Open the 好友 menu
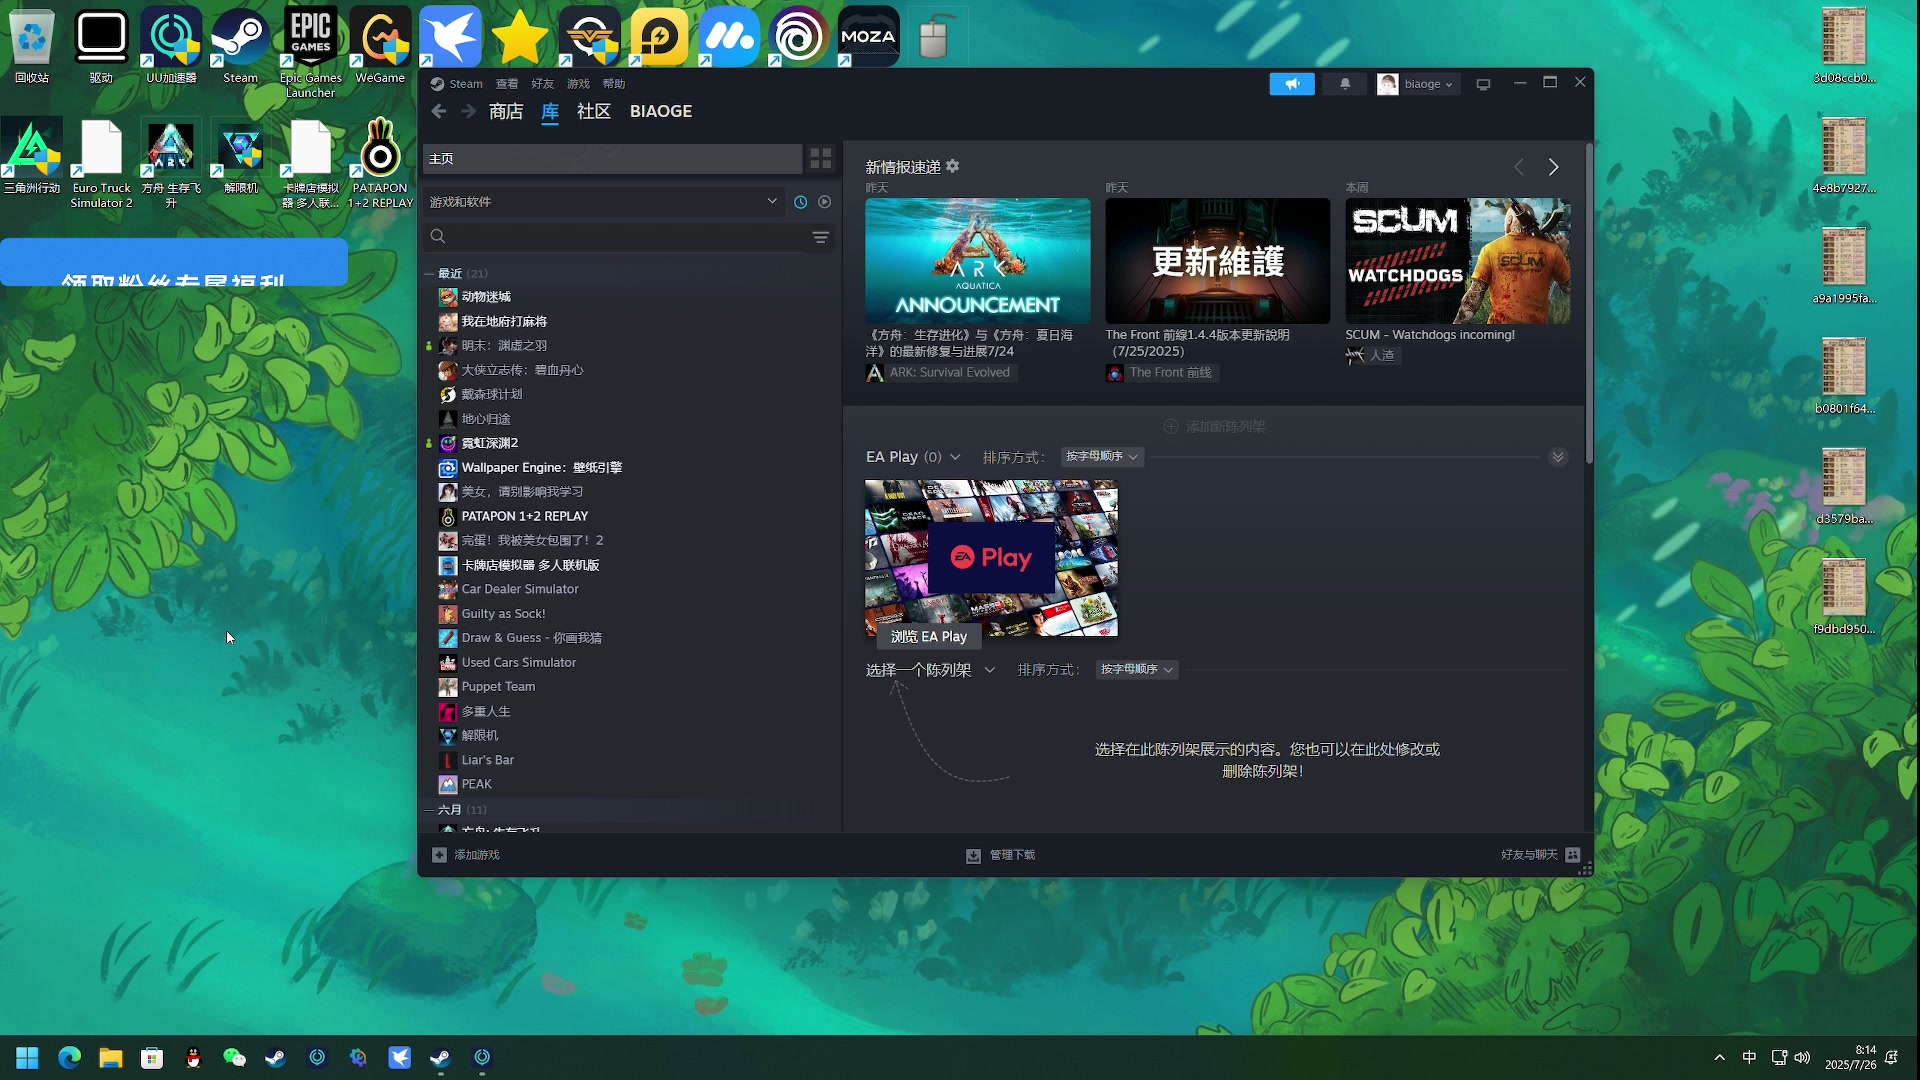This screenshot has width=1920, height=1080. [x=542, y=84]
